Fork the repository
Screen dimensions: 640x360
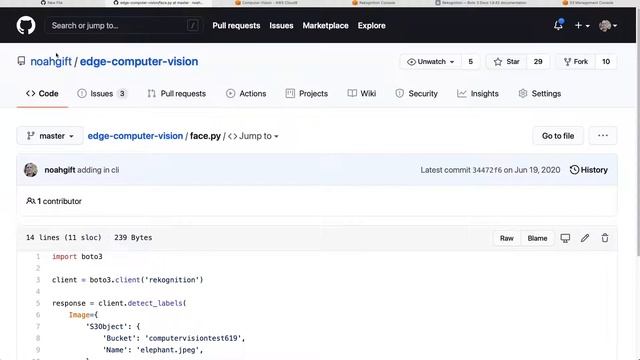coord(576,62)
